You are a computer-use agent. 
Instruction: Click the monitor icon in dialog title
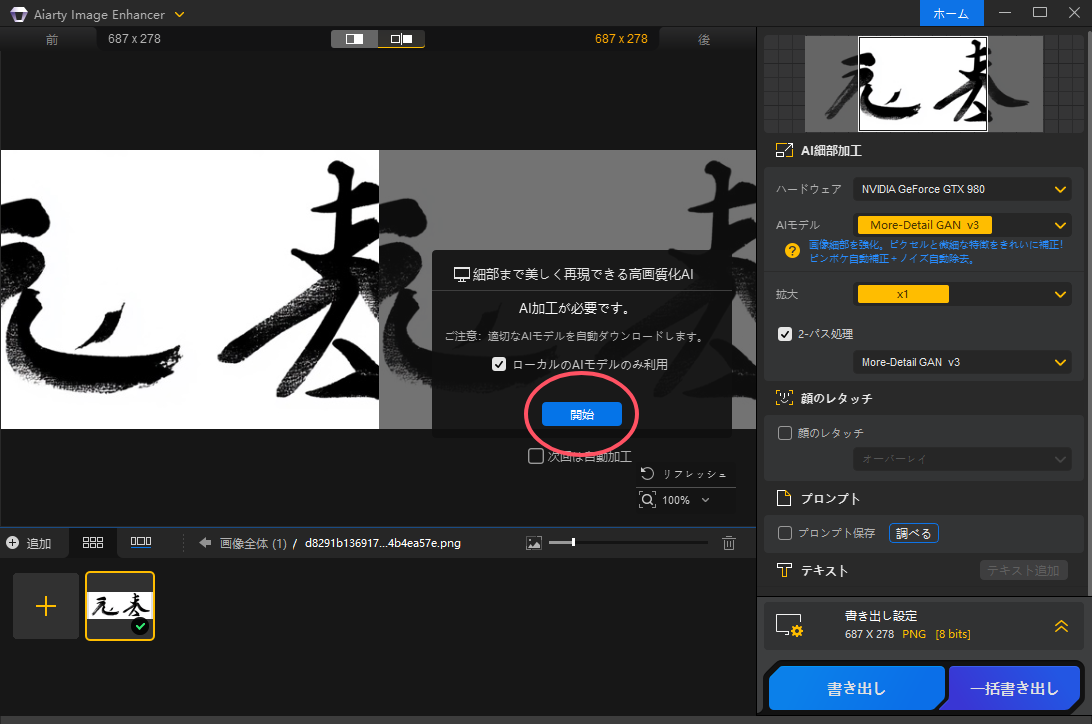click(462, 274)
